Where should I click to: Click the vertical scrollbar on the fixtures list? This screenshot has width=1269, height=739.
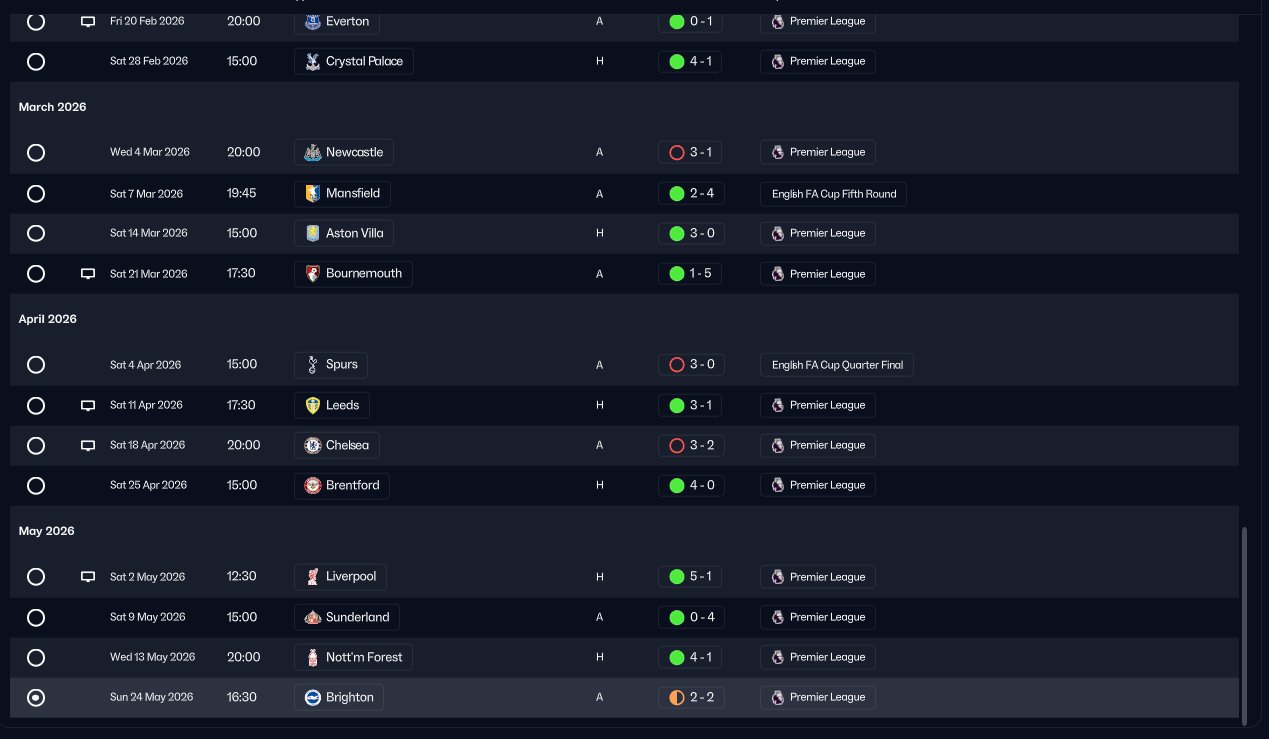coord(1245,626)
